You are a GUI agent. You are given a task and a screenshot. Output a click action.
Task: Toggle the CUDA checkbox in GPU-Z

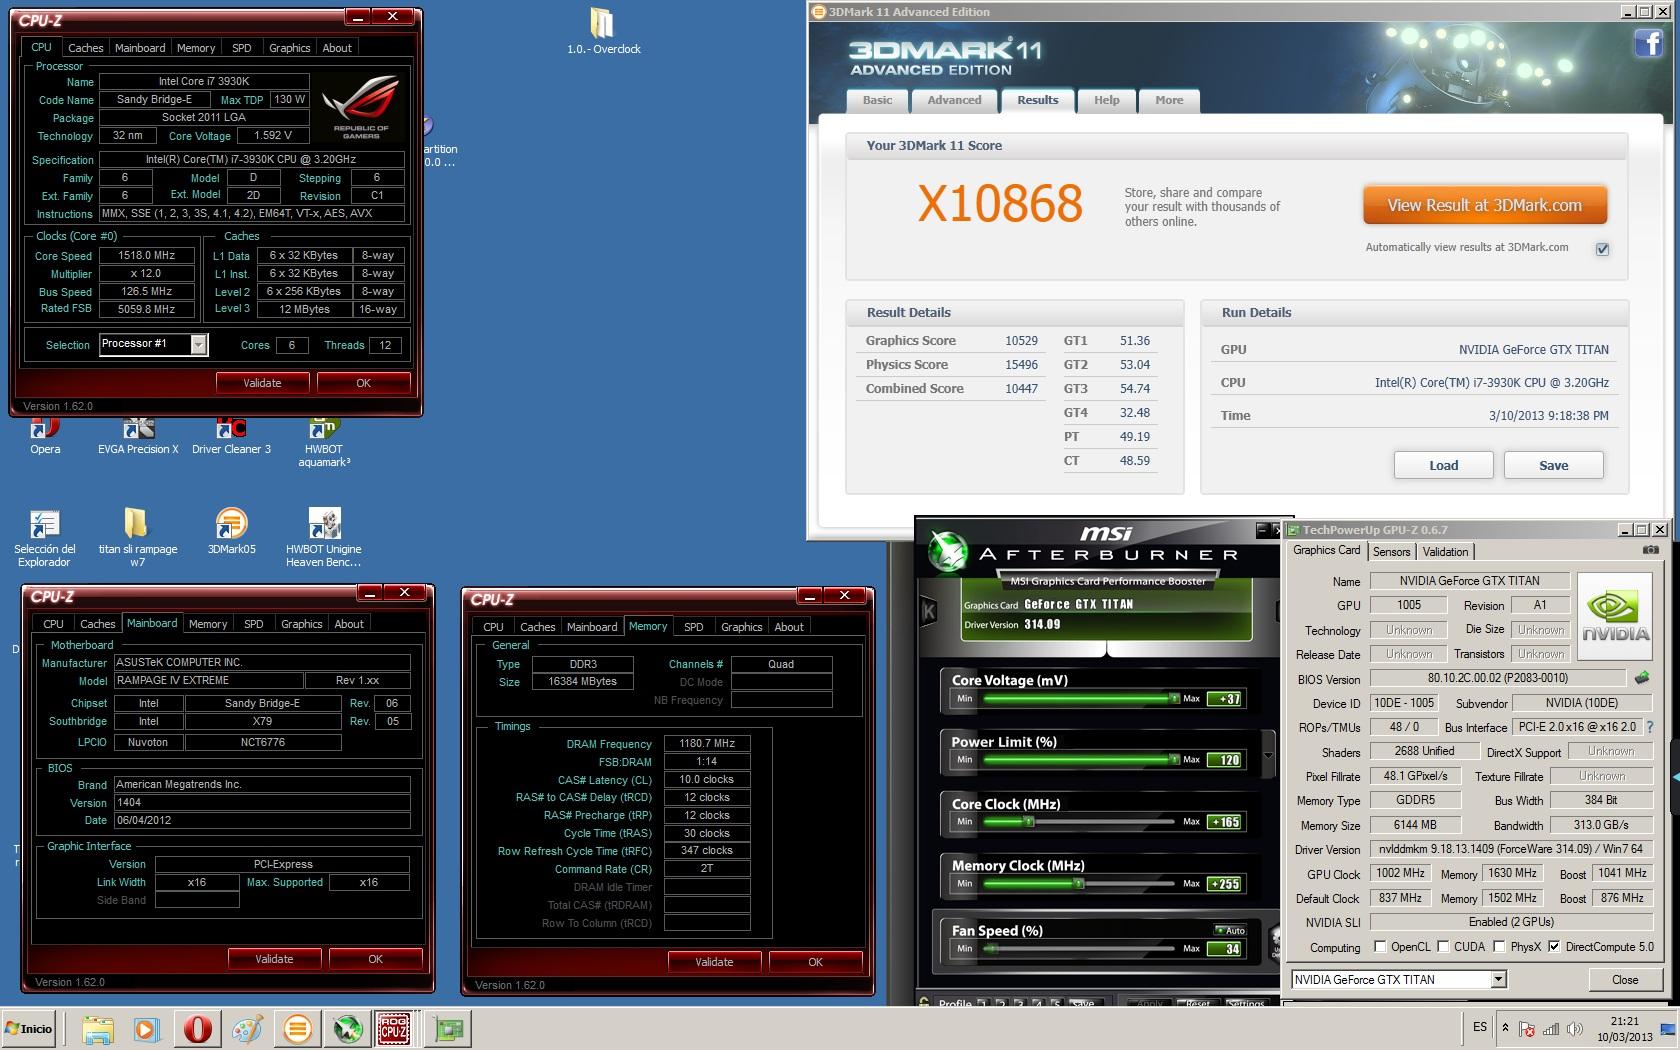pyautogui.click(x=1443, y=947)
